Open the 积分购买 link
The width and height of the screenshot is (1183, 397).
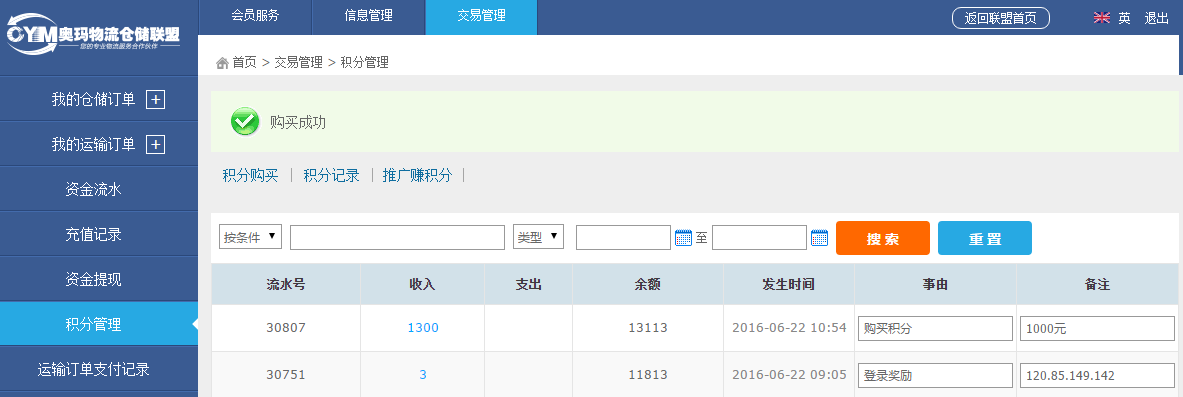coord(250,176)
